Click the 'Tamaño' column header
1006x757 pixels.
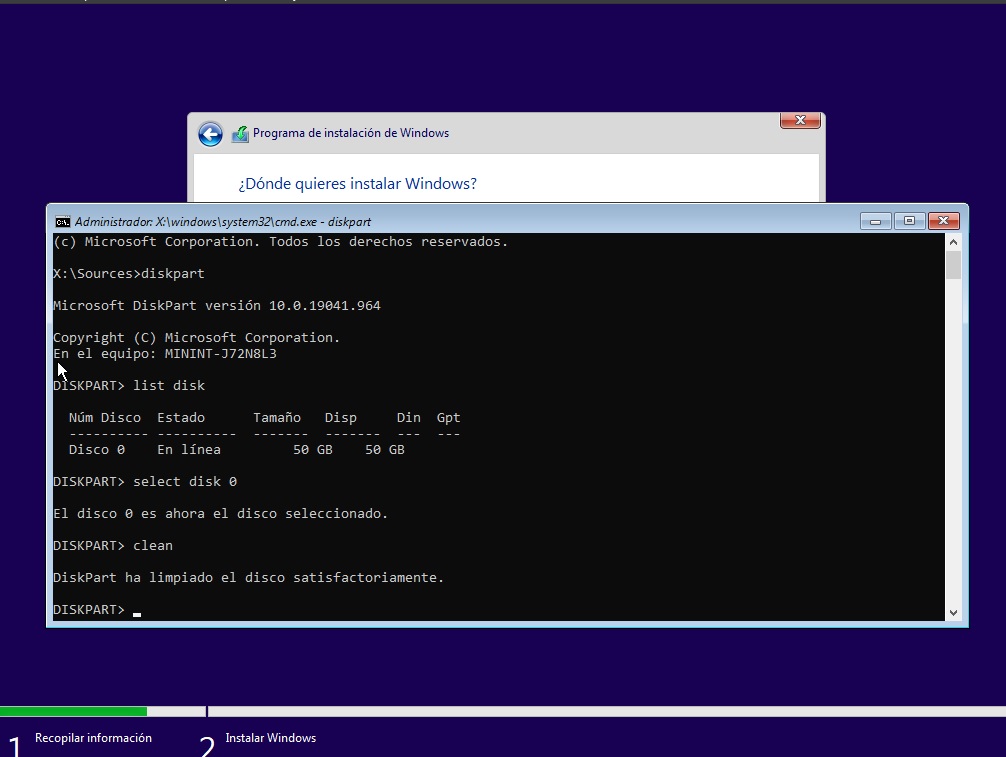point(277,418)
